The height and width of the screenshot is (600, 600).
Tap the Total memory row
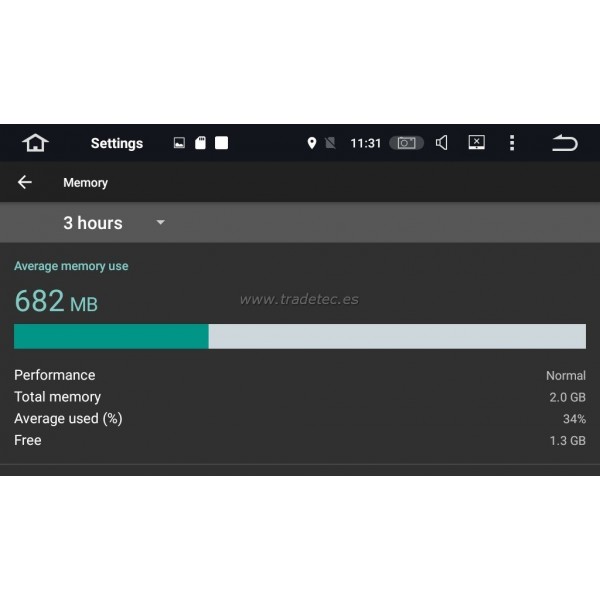coord(300,397)
